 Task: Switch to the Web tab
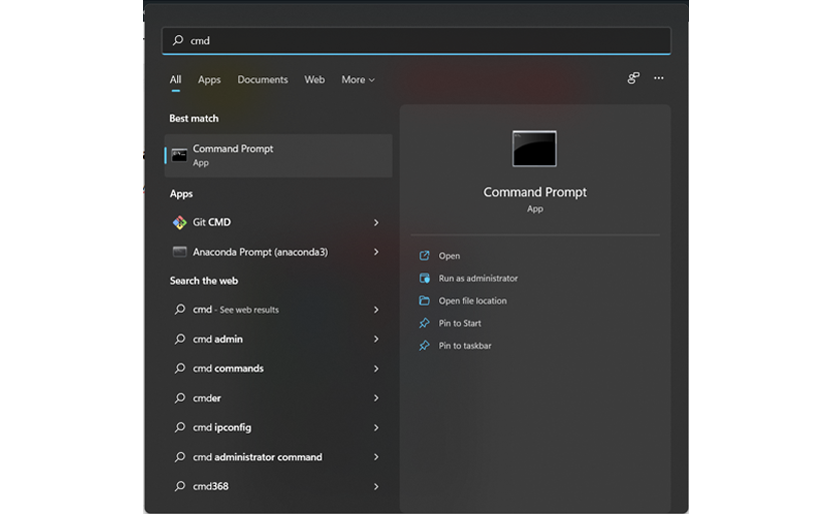click(x=314, y=80)
